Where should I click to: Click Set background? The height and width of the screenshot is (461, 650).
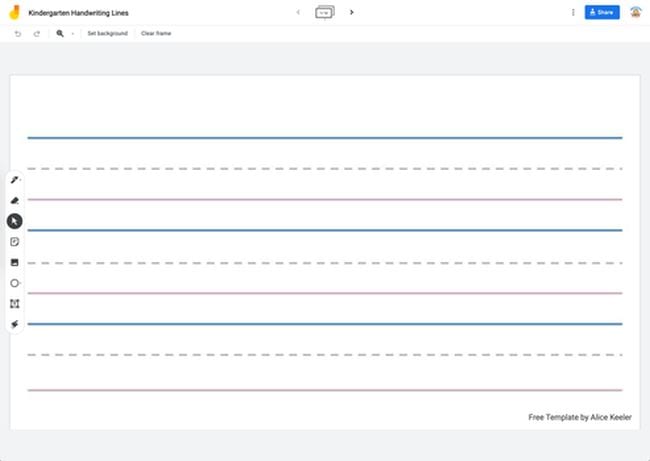[x=107, y=33]
